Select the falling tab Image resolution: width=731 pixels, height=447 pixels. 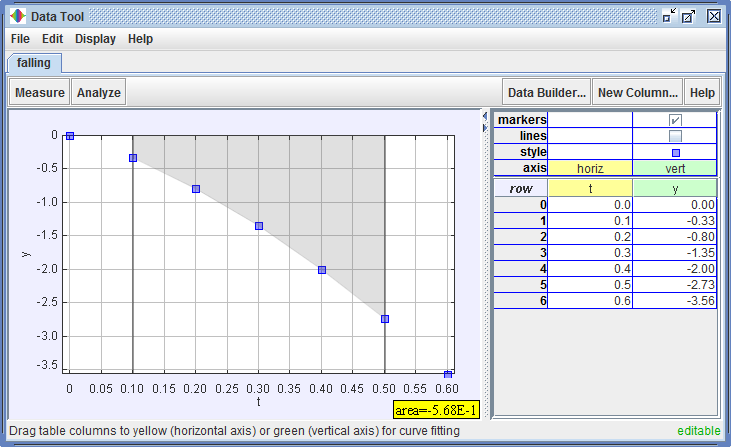point(34,62)
